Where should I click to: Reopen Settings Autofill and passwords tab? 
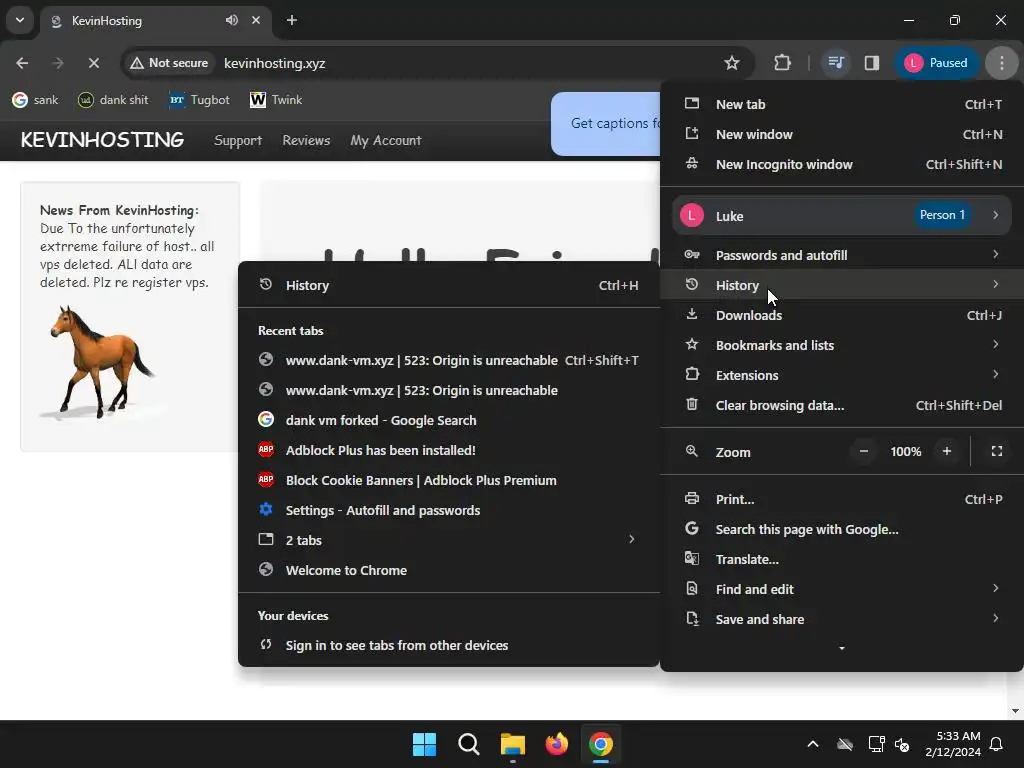[449, 511]
